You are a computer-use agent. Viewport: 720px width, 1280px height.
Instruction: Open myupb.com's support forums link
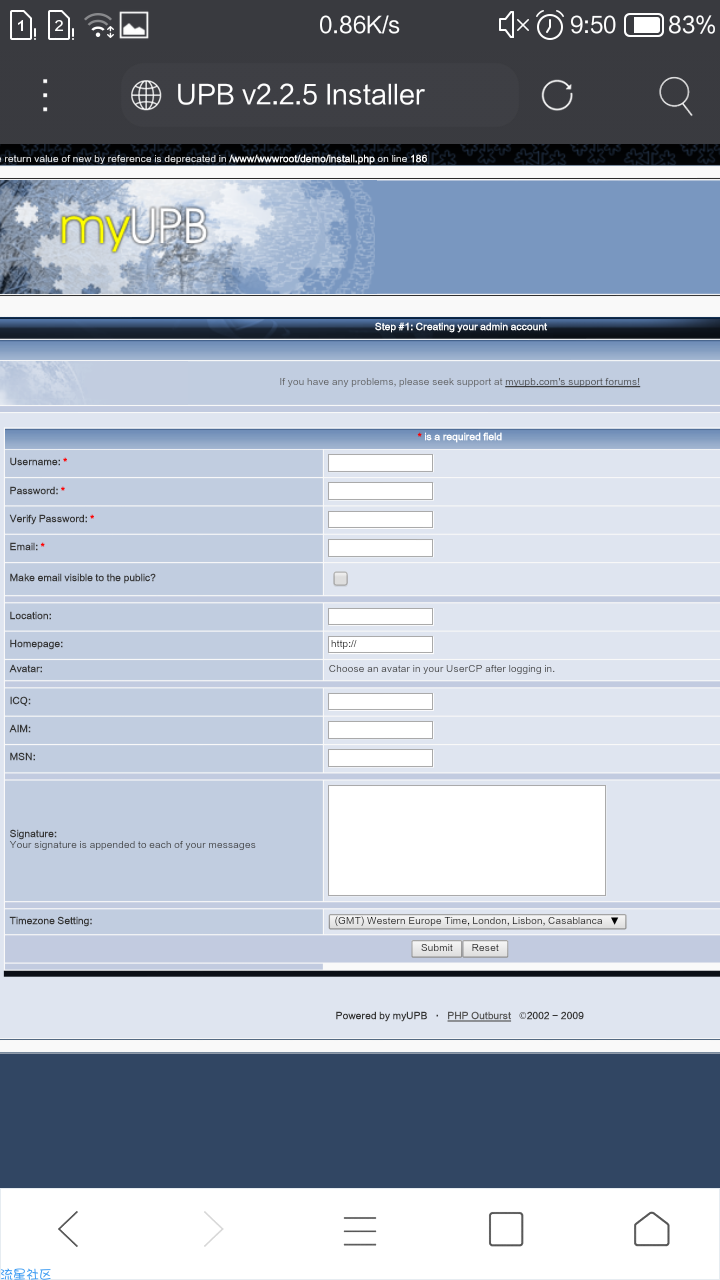pyautogui.click(x=572, y=382)
